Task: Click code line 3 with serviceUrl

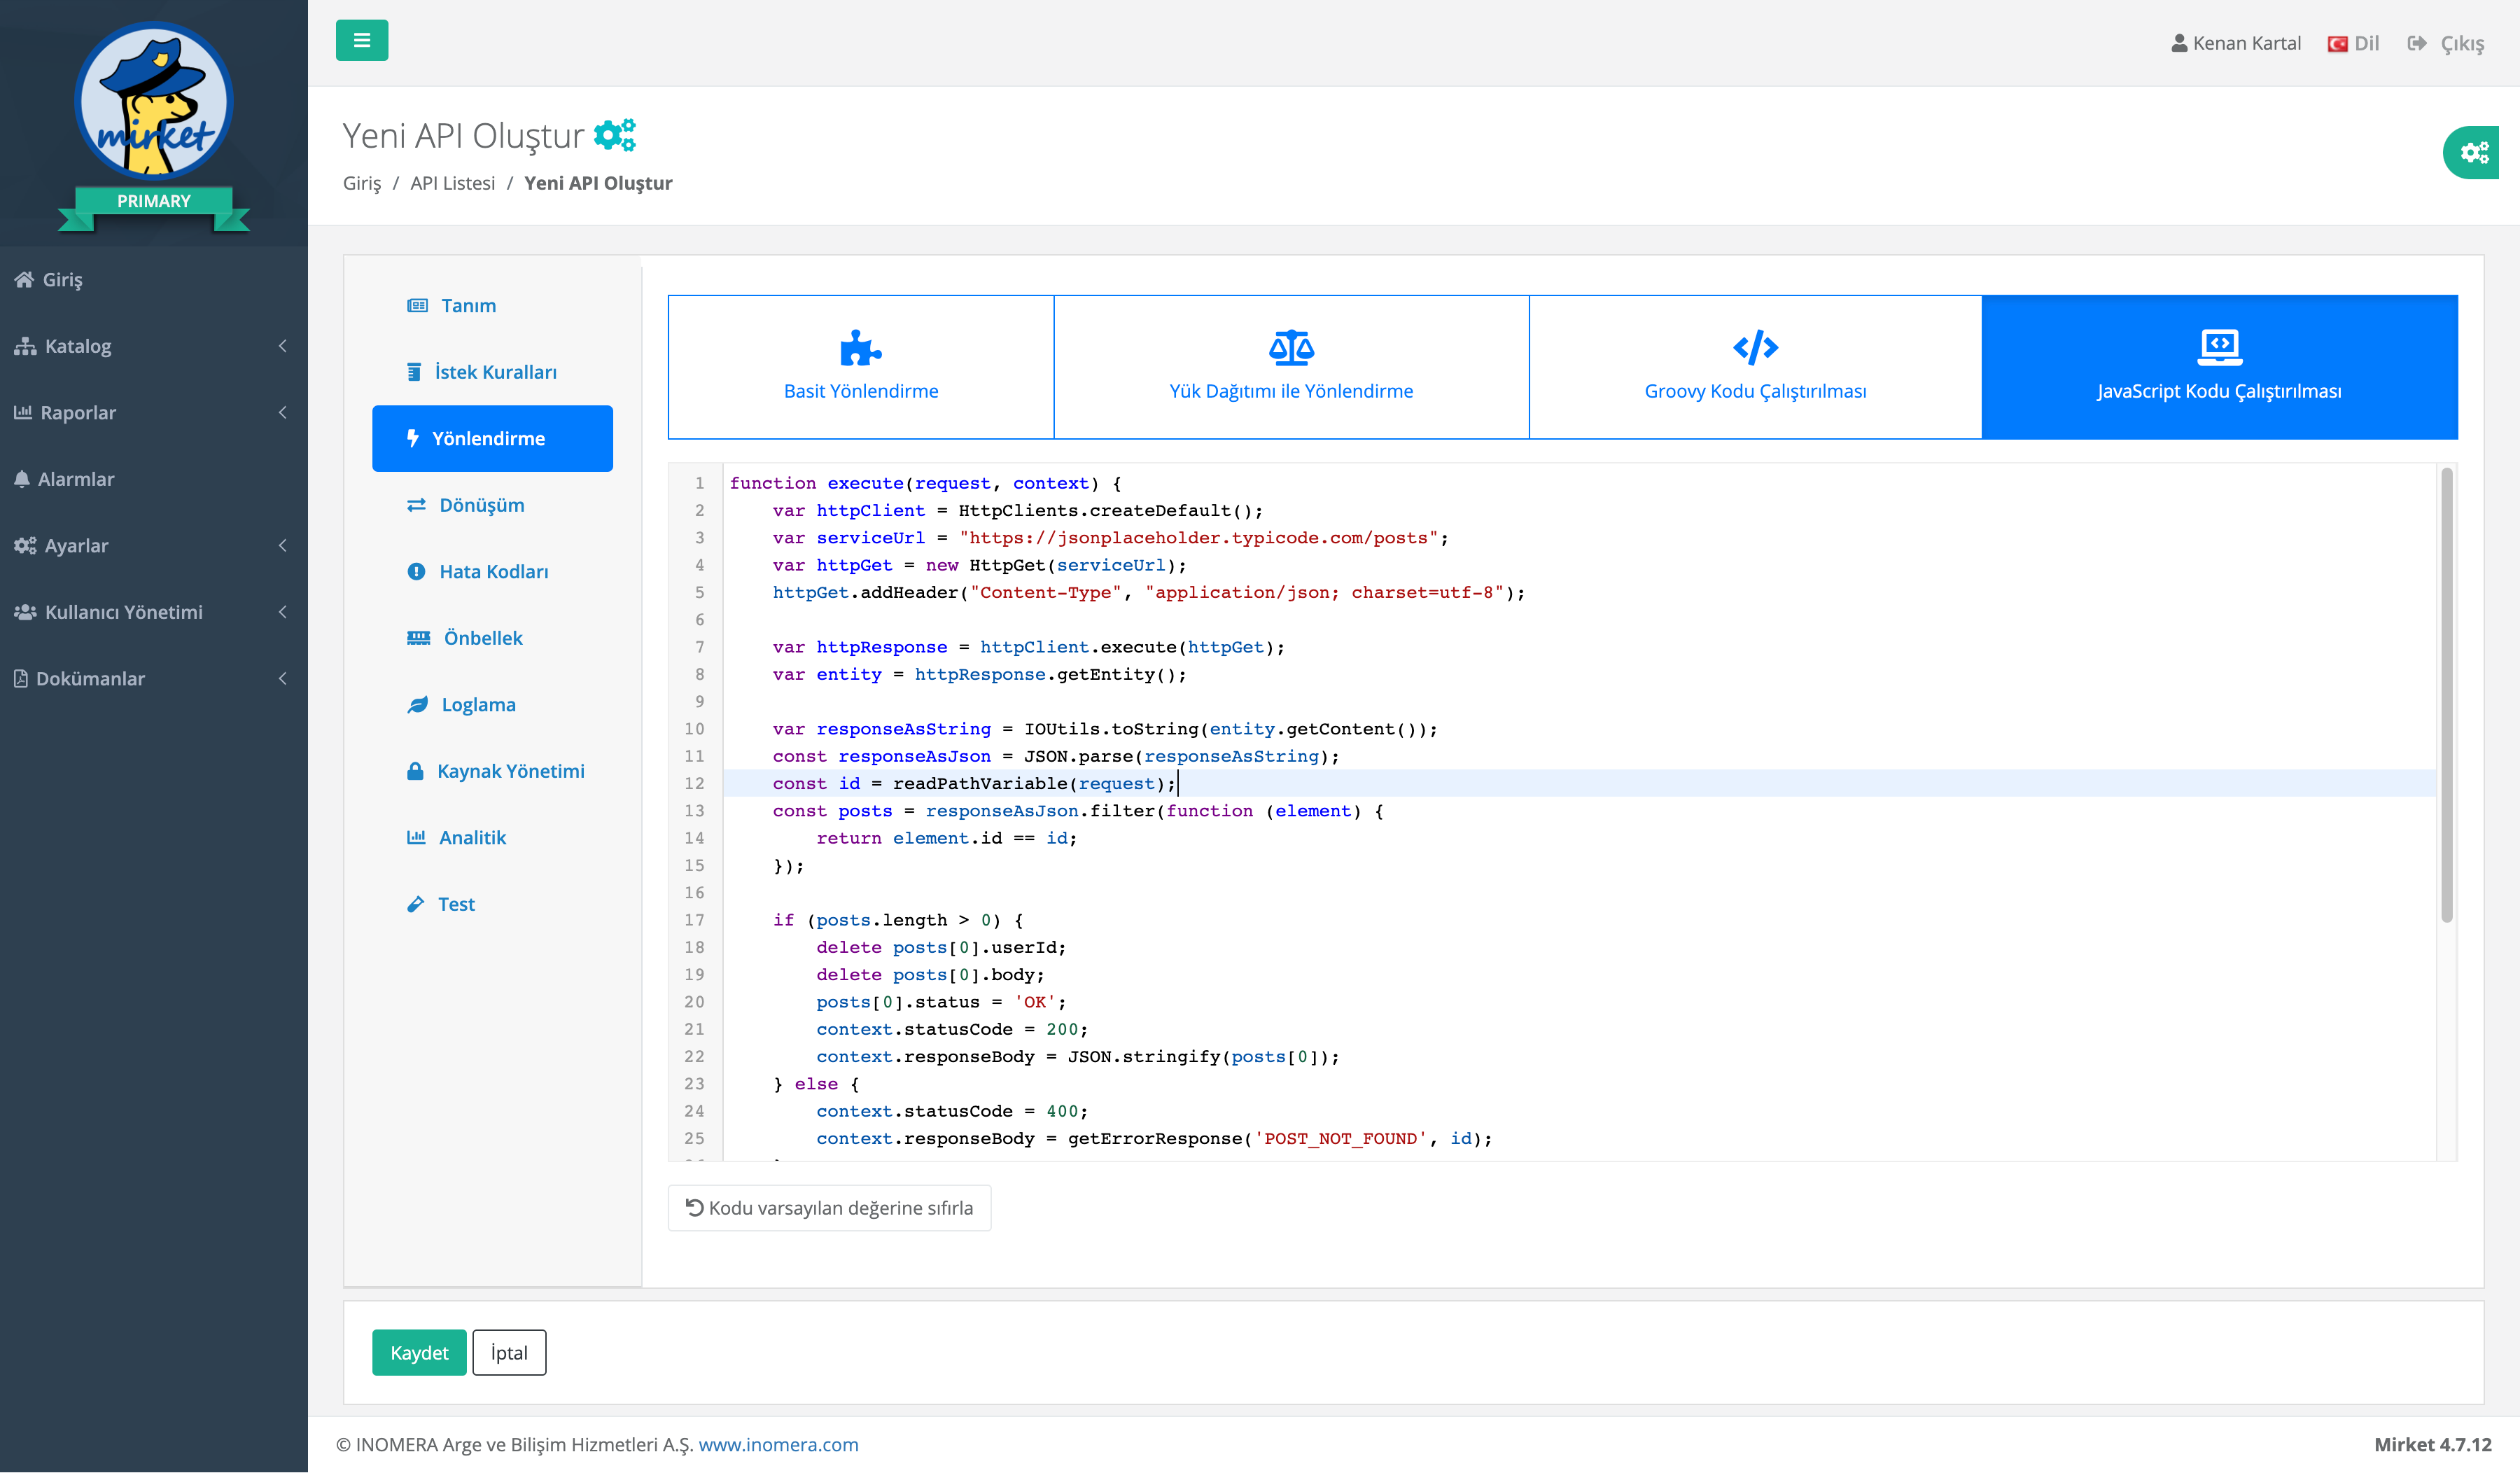Action: click(x=1110, y=538)
